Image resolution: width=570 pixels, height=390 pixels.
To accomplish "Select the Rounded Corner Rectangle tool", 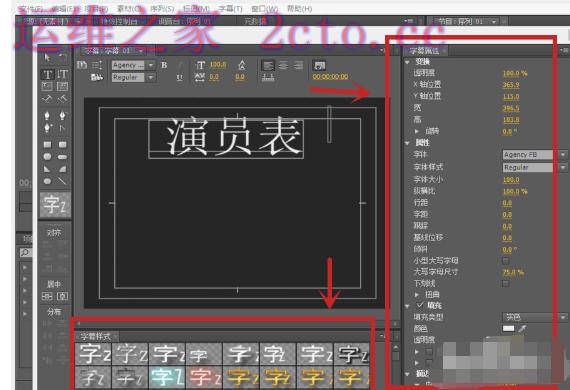I will (x=63, y=145).
